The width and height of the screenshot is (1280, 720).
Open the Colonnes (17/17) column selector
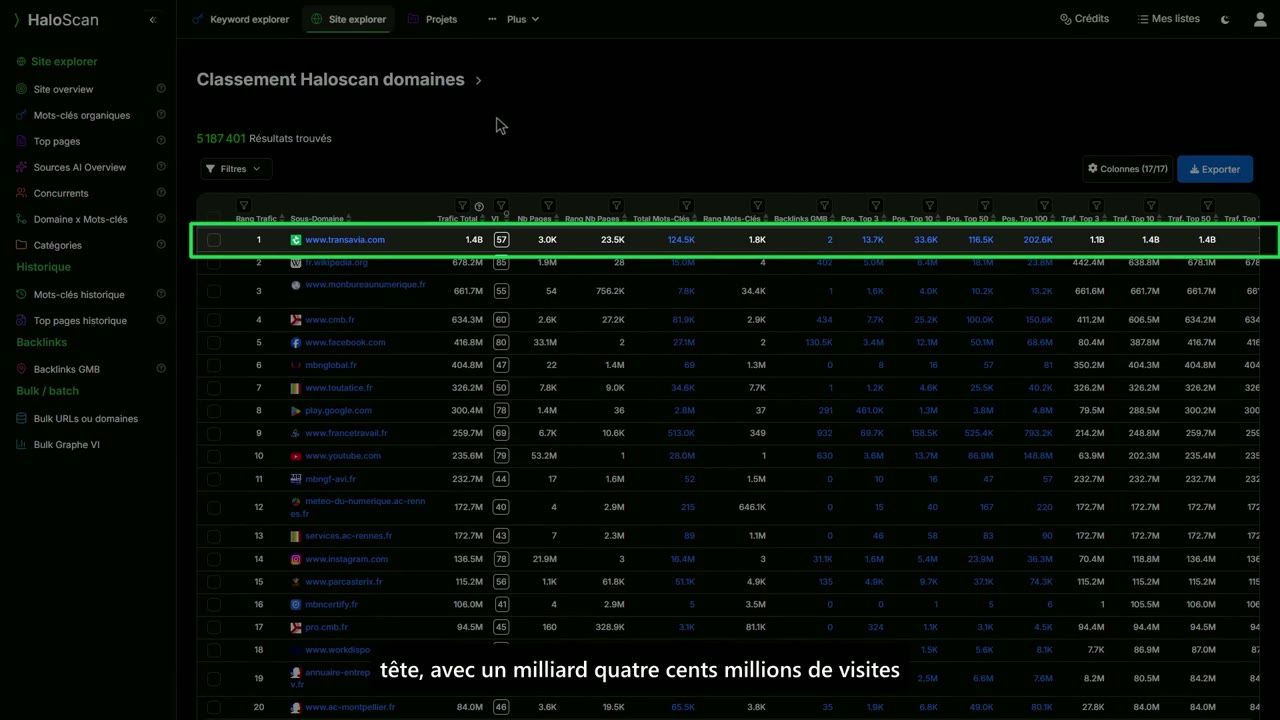click(x=1128, y=169)
